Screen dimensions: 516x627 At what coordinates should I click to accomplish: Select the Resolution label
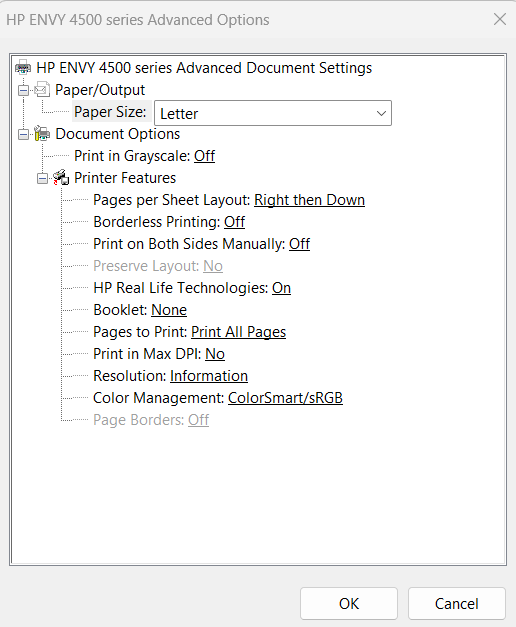coord(130,376)
